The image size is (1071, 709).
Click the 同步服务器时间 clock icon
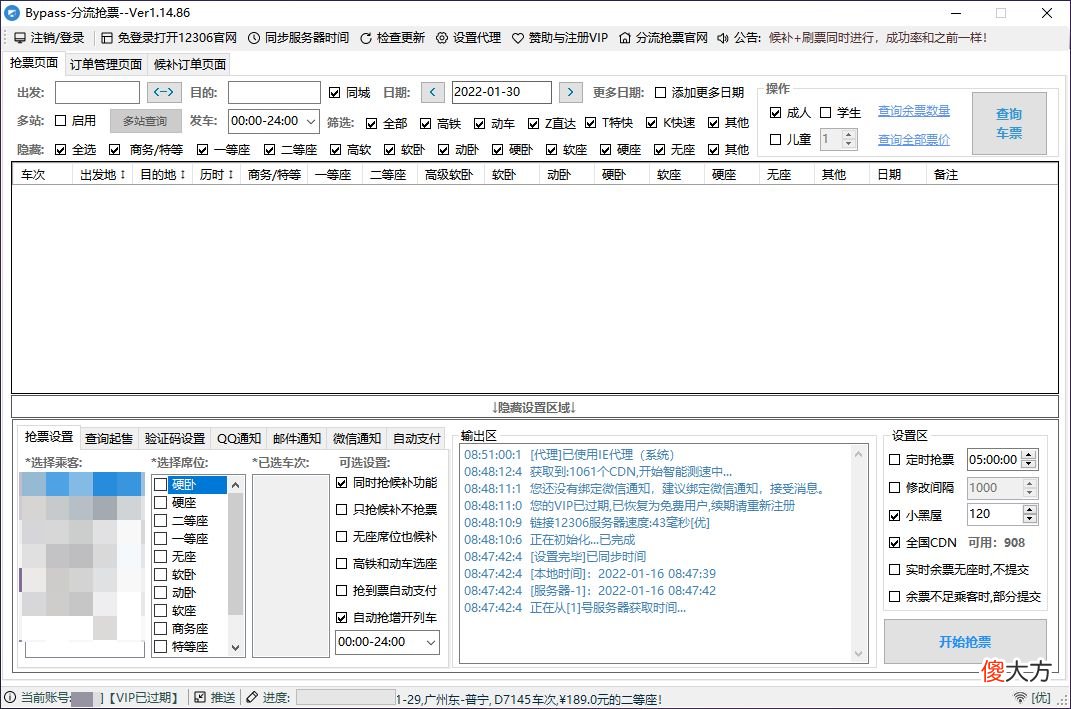click(x=253, y=38)
